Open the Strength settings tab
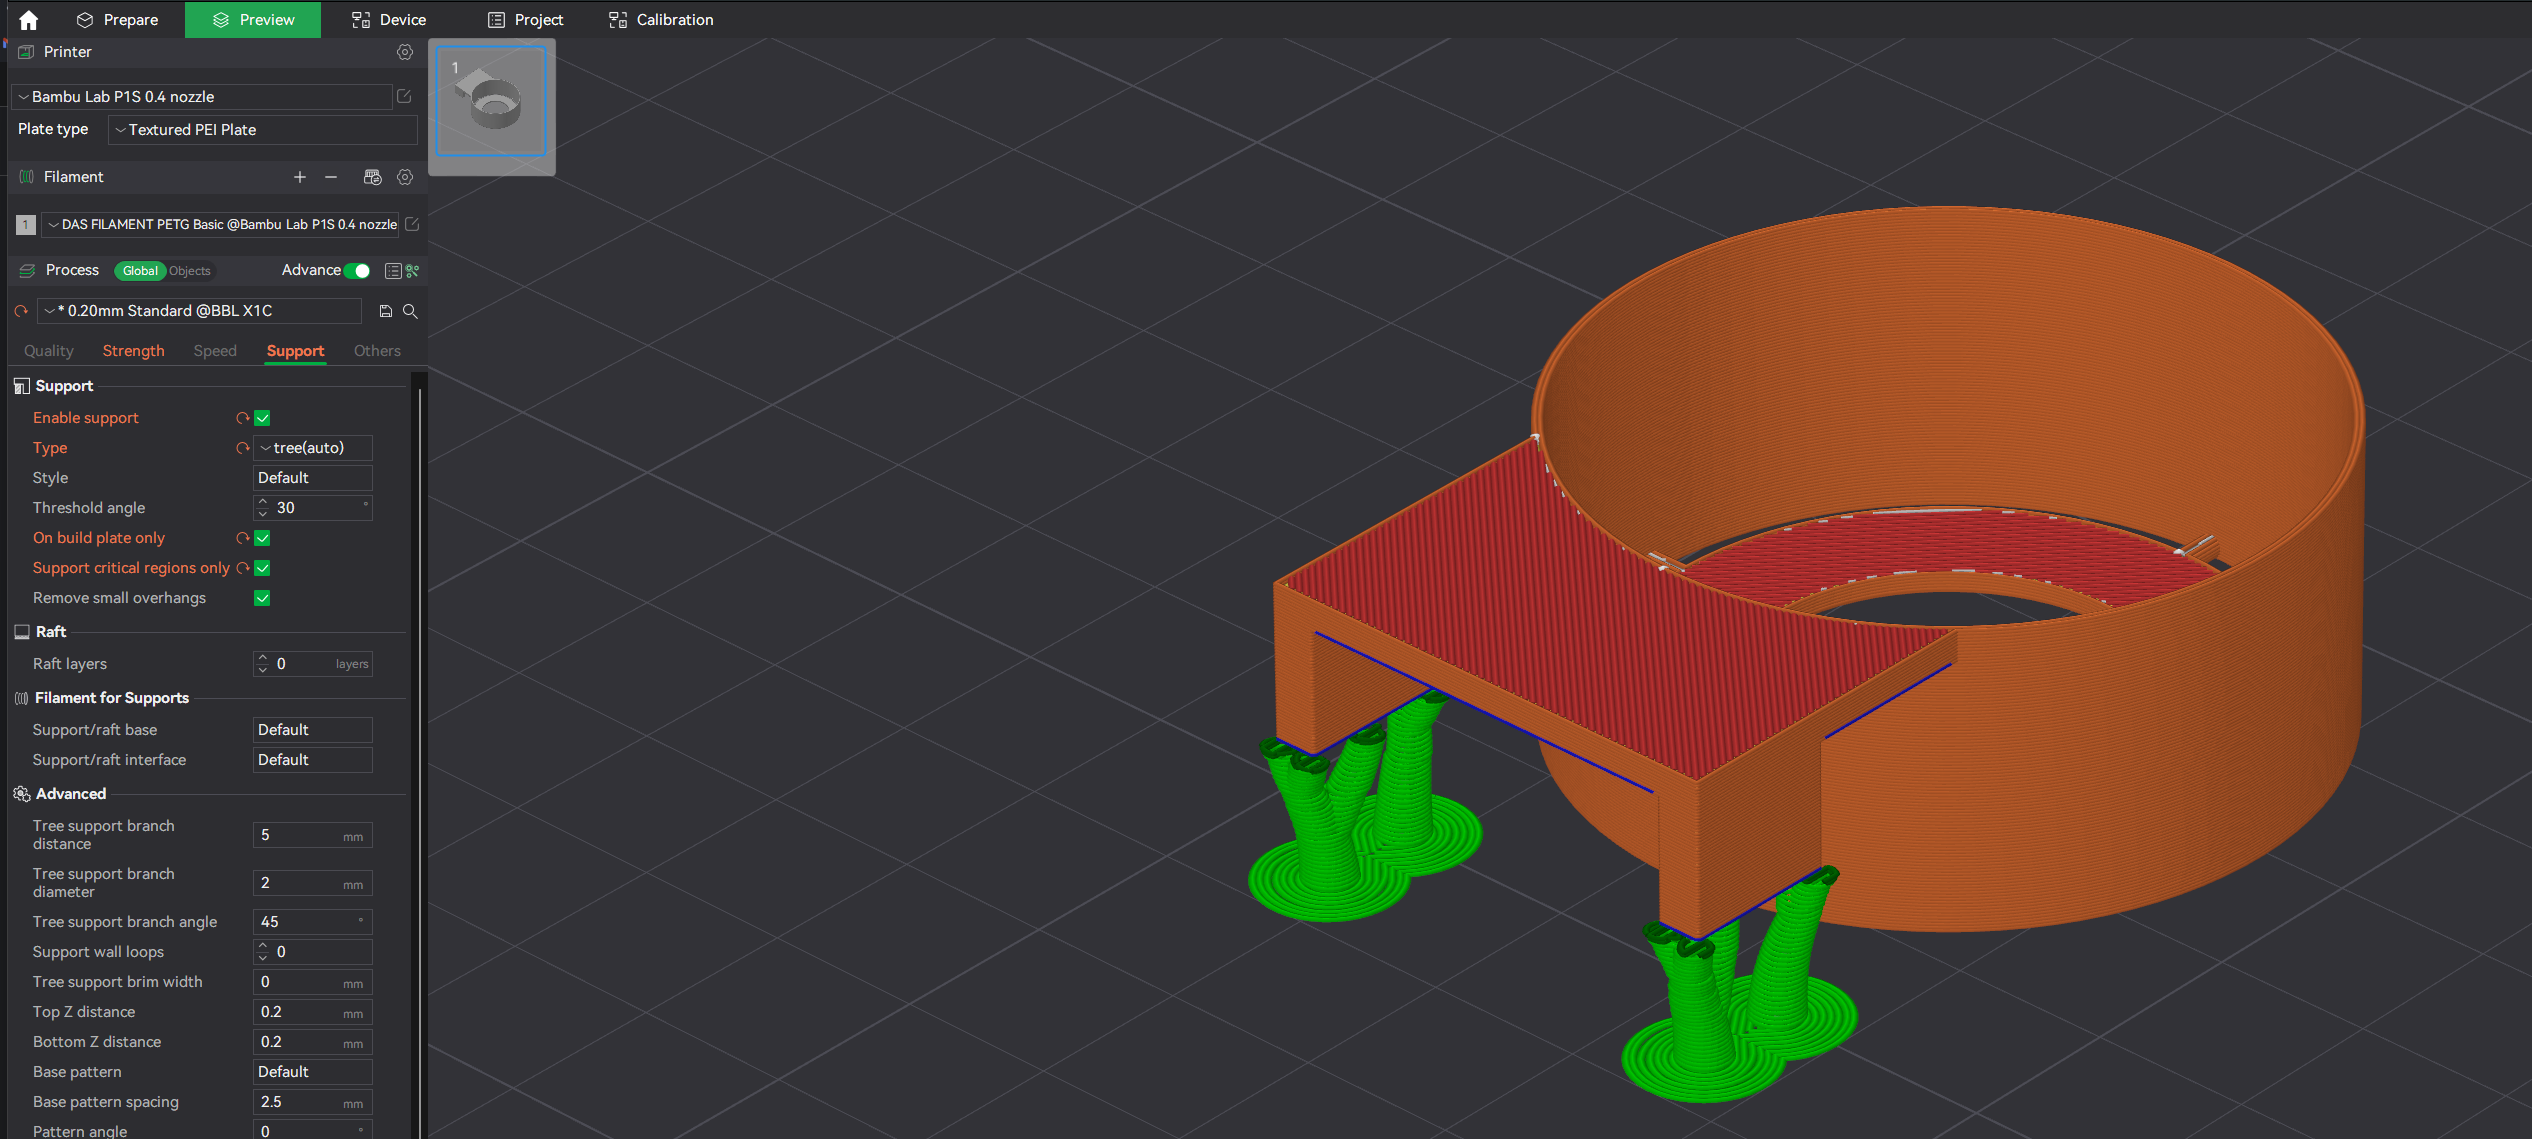This screenshot has width=2532, height=1139. click(x=133, y=351)
